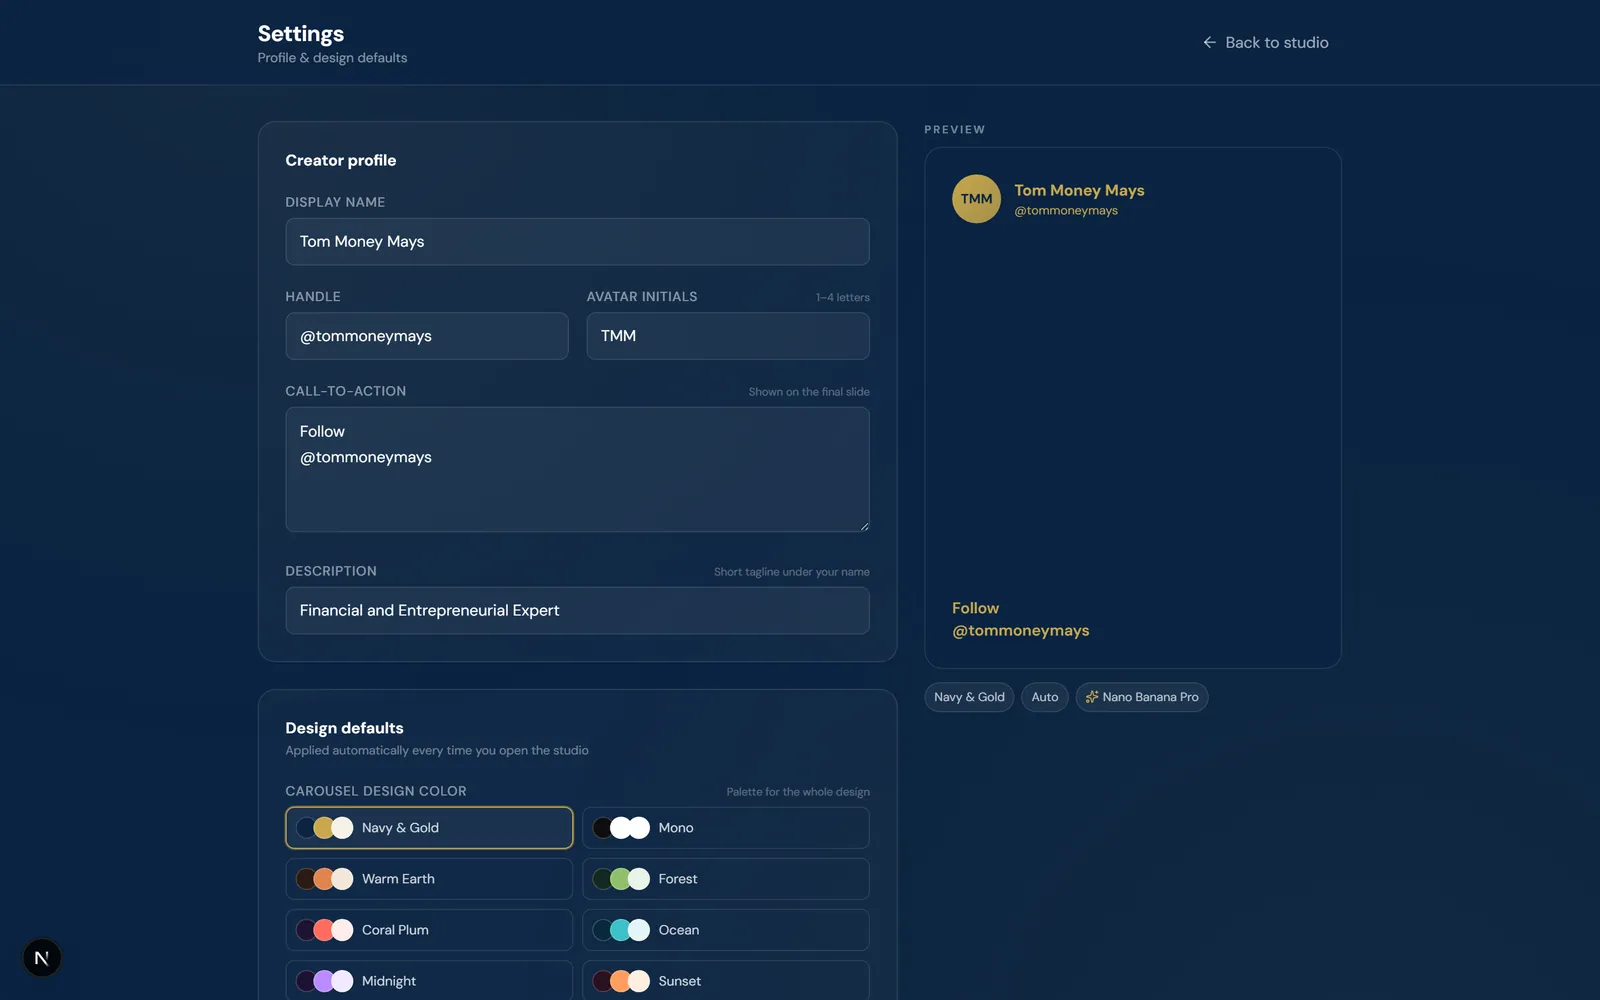
Task: Select the Coral Plum palette
Action: tap(429, 930)
